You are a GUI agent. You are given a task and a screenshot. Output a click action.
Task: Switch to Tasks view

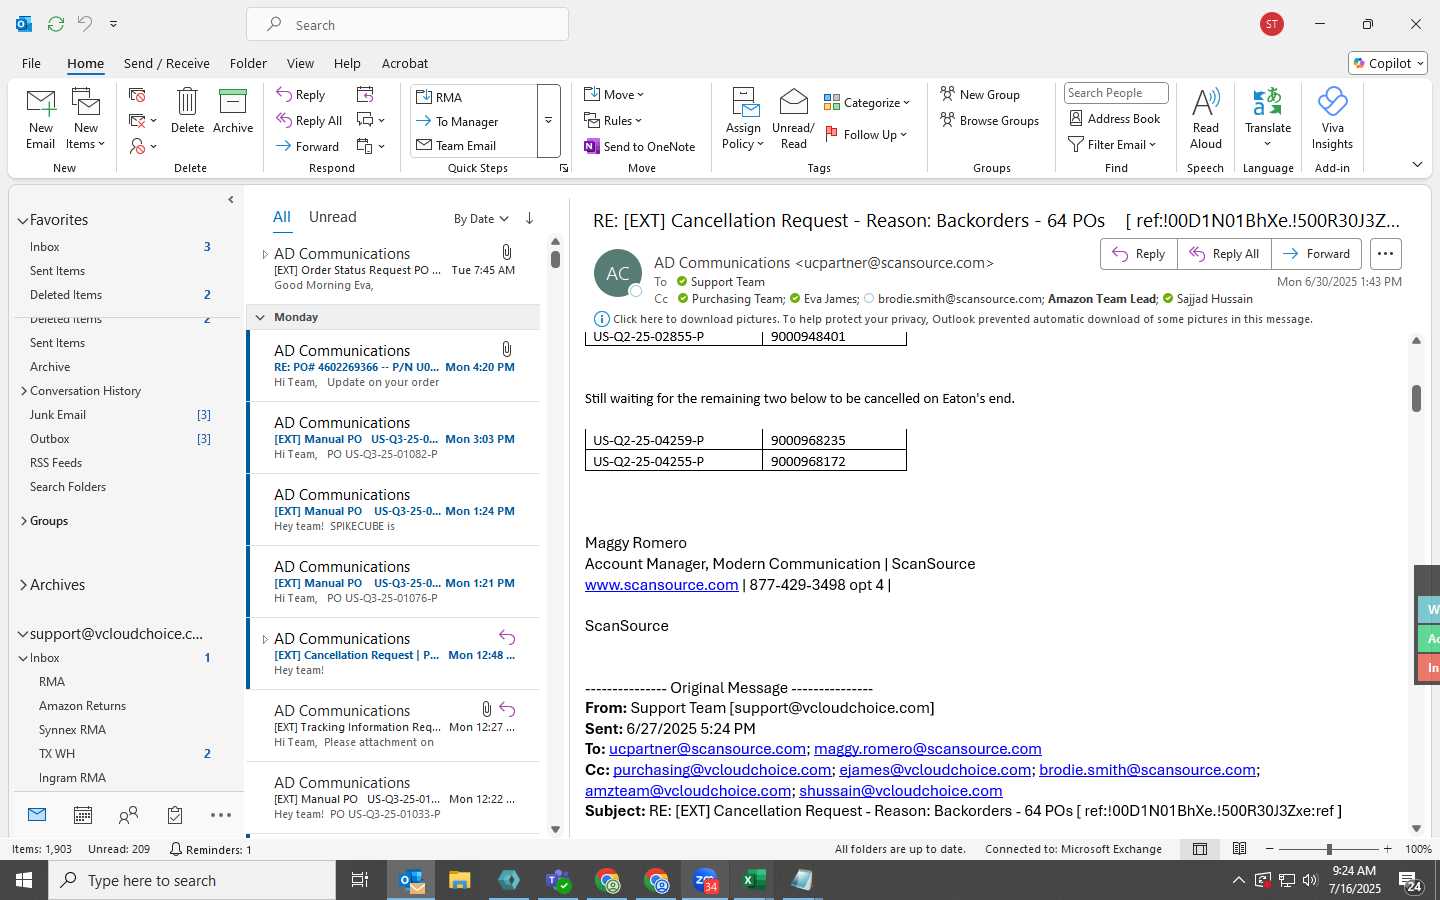pyautogui.click(x=175, y=815)
